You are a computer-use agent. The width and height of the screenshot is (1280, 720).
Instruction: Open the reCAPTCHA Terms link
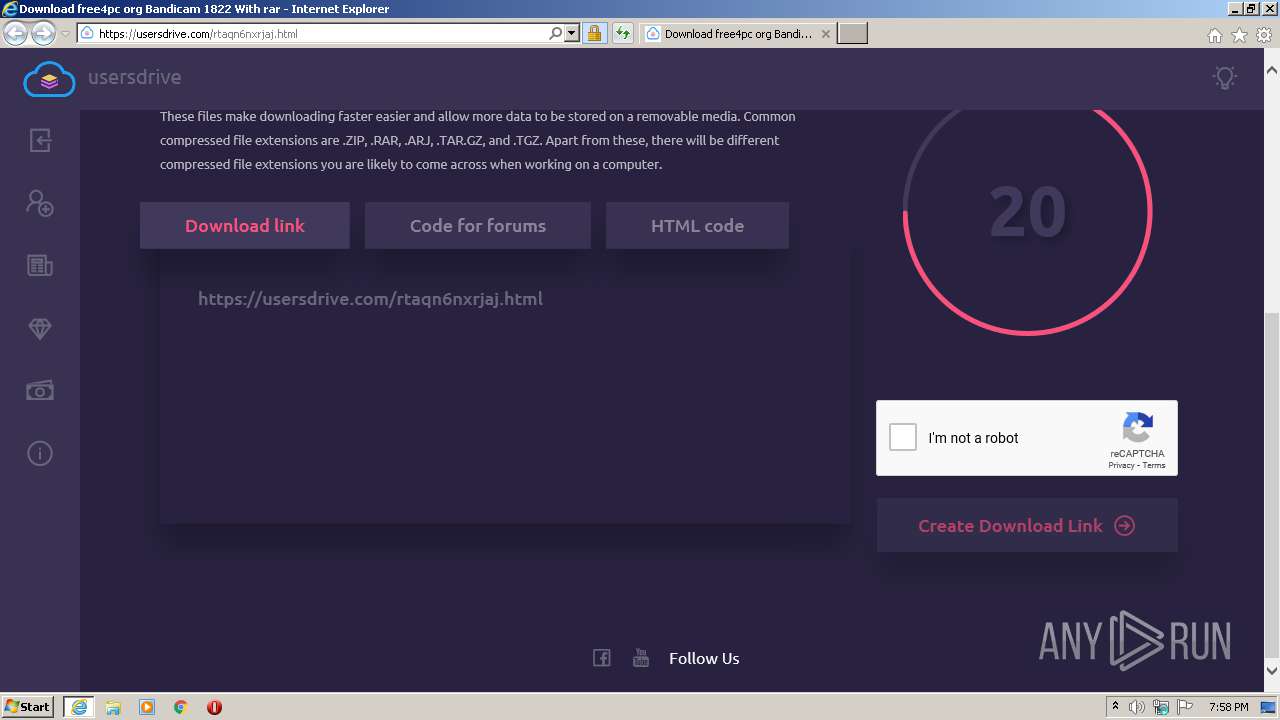coord(1154,465)
